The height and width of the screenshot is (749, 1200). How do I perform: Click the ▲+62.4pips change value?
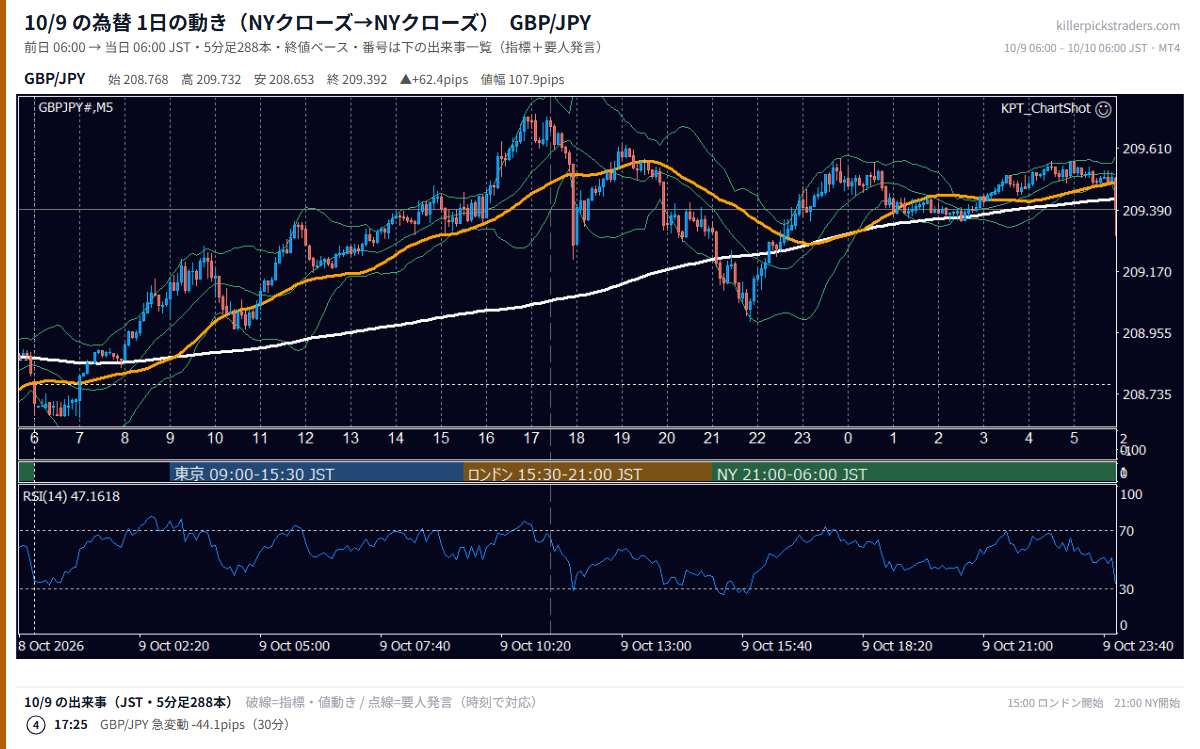pos(434,80)
